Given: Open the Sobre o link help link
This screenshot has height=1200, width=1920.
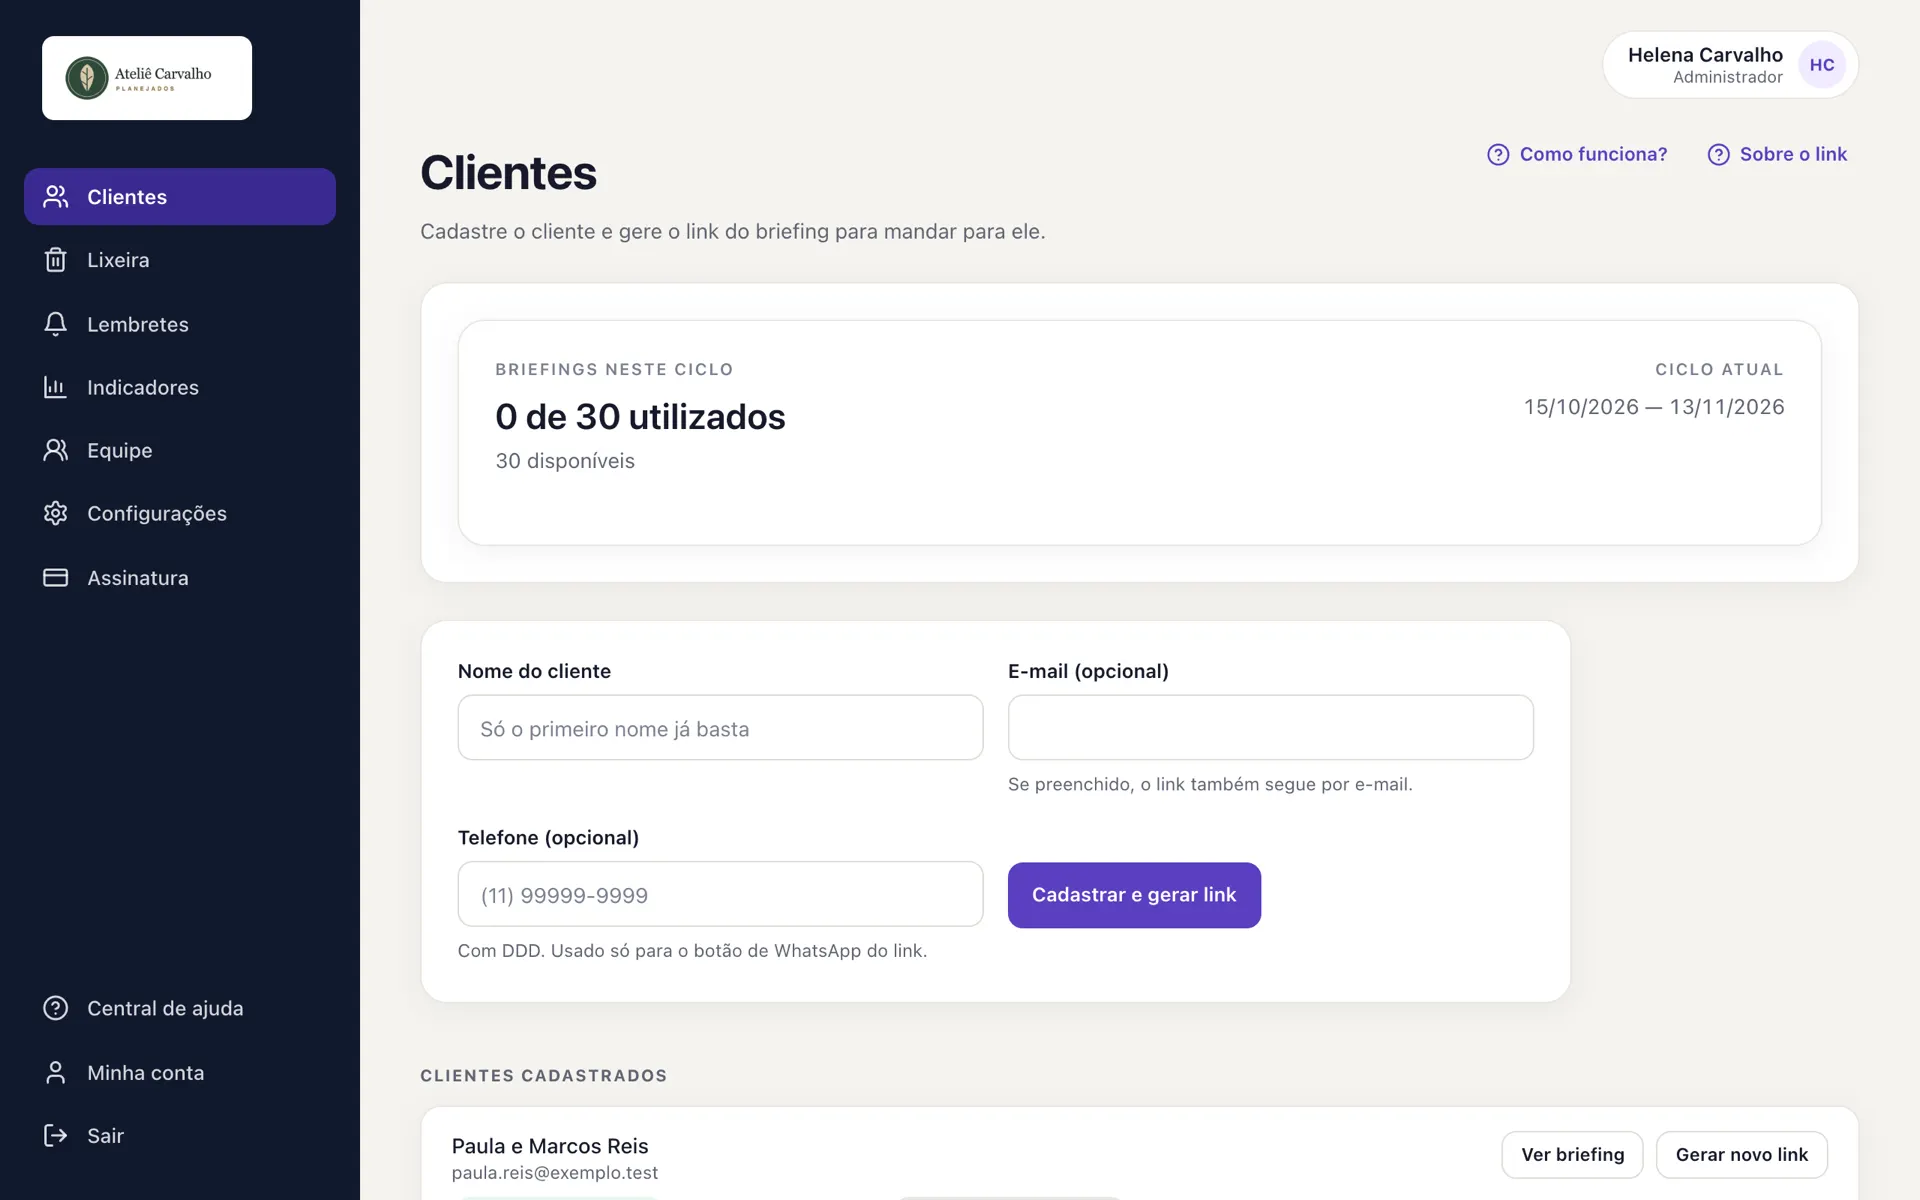Looking at the screenshot, I should pos(1777,154).
